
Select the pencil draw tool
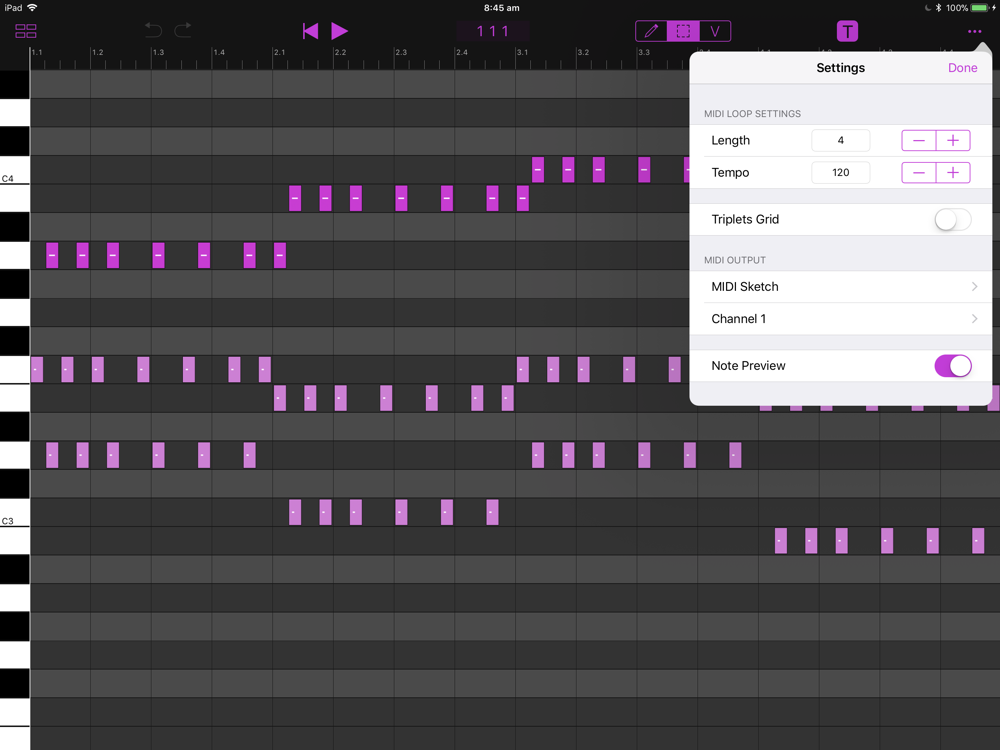tap(651, 31)
